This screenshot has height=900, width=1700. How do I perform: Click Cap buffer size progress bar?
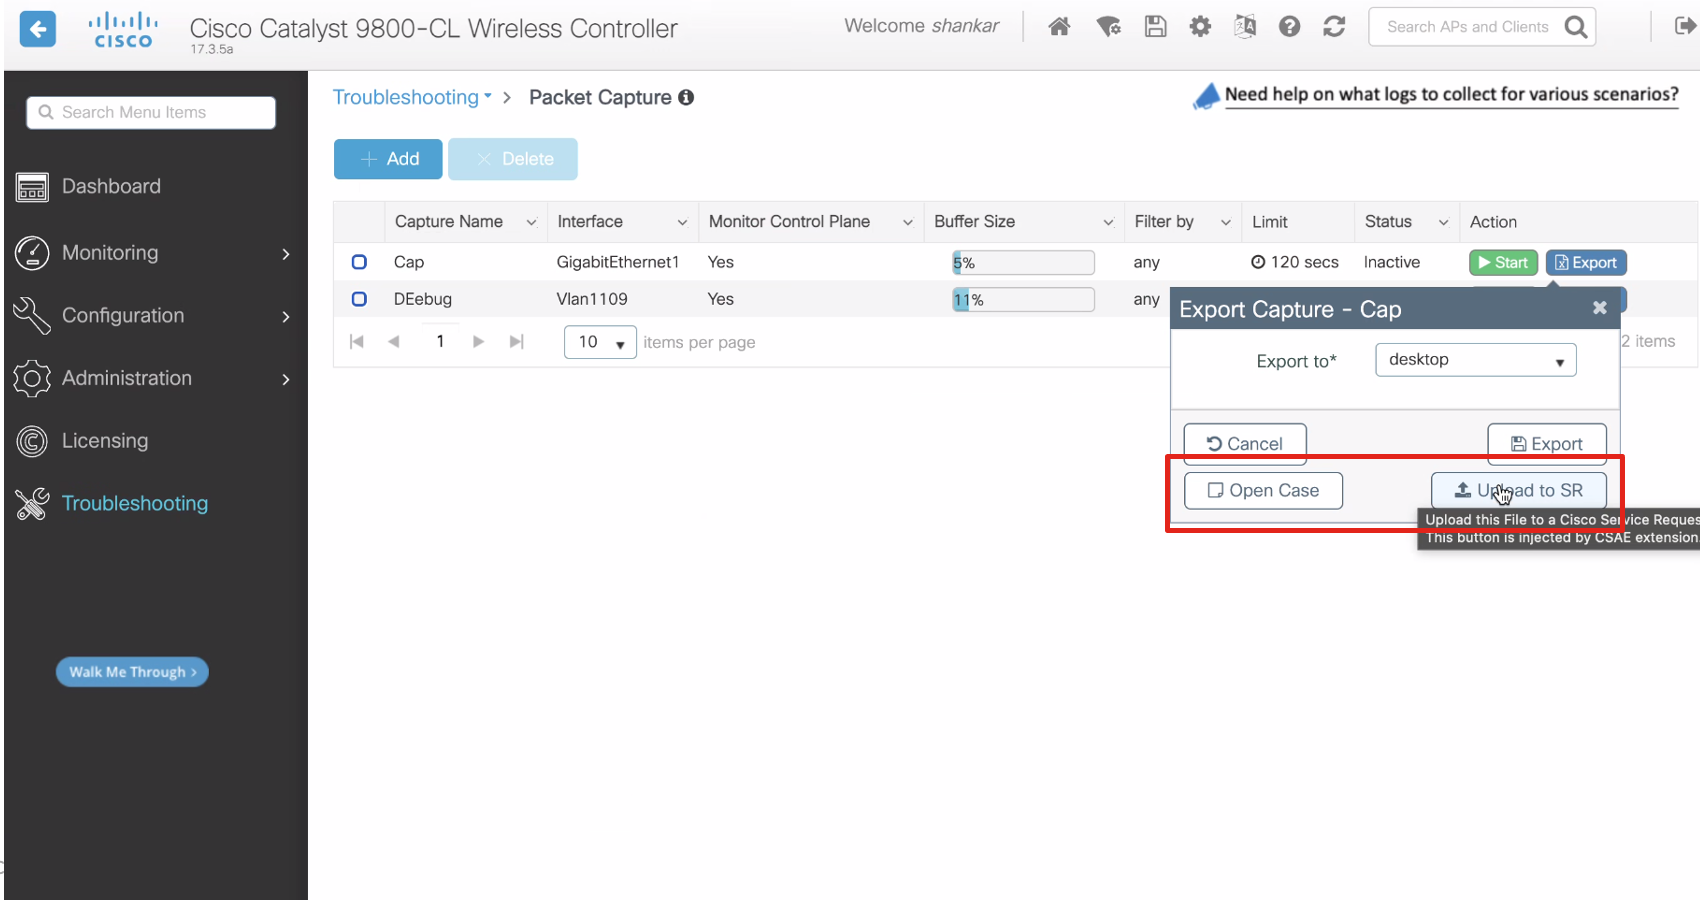[1023, 263]
